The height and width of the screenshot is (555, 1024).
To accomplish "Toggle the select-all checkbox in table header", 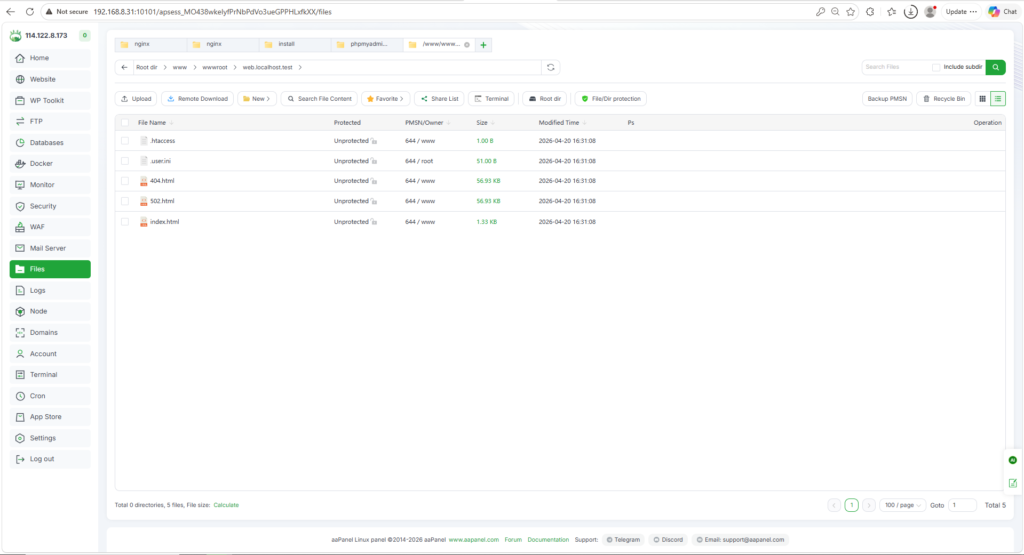I will click(125, 122).
